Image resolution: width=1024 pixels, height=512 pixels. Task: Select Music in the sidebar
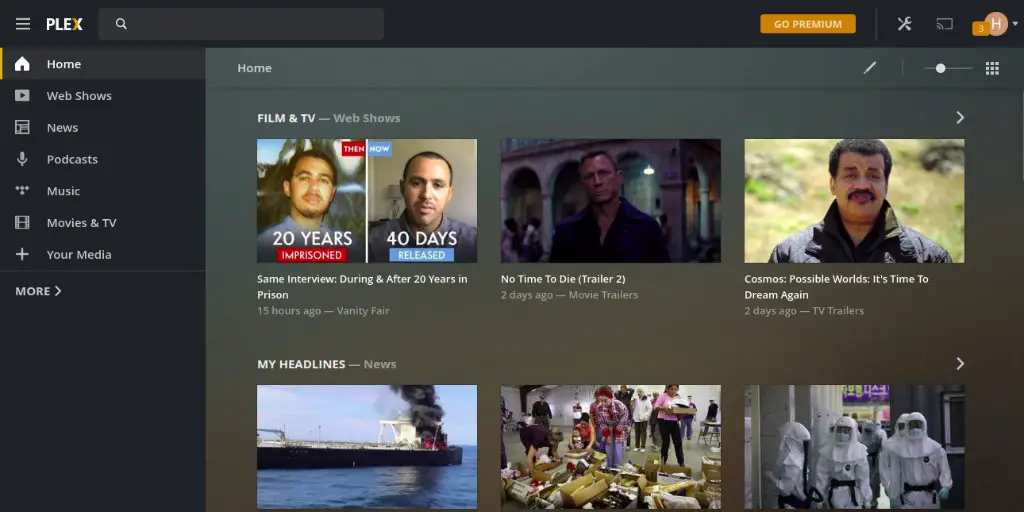tap(103, 191)
